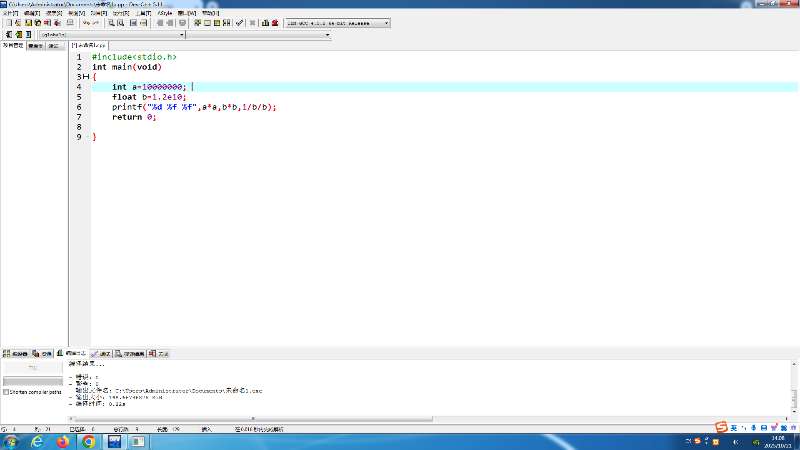Save all files using the toolbar icon
This screenshot has height=450, width=800.
(x=38, y=23)
